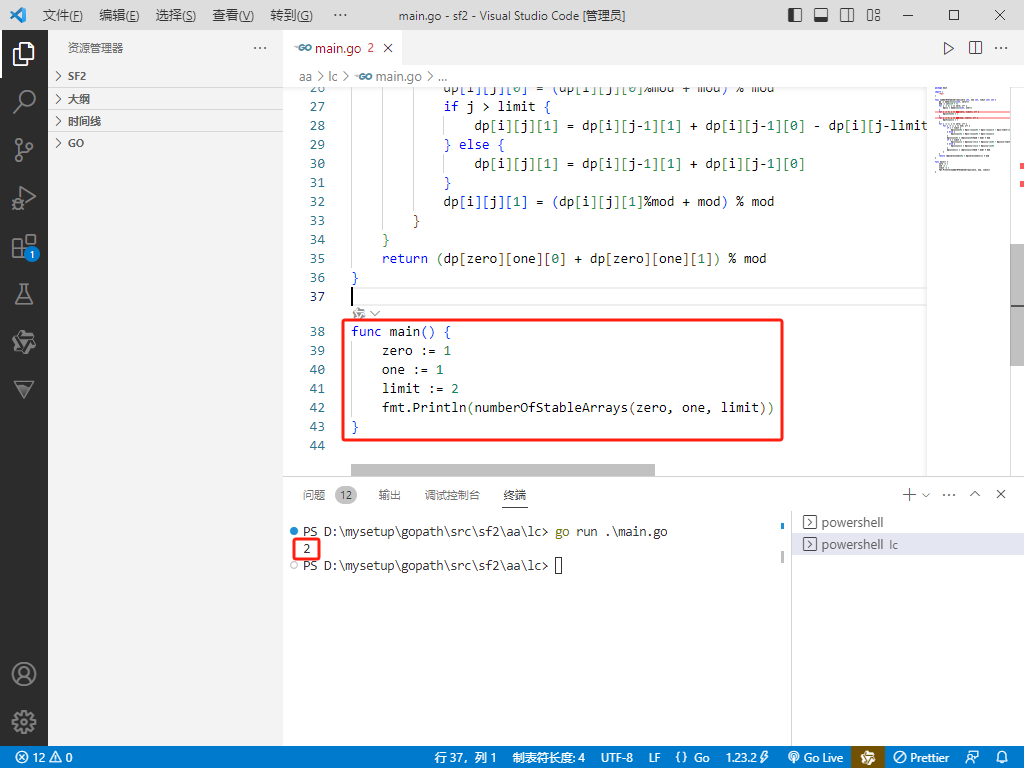Viewport: 1024px width, 768px height.
Task: Open the Source Control view
Action: pyautogui.click(x=24, y=150)
